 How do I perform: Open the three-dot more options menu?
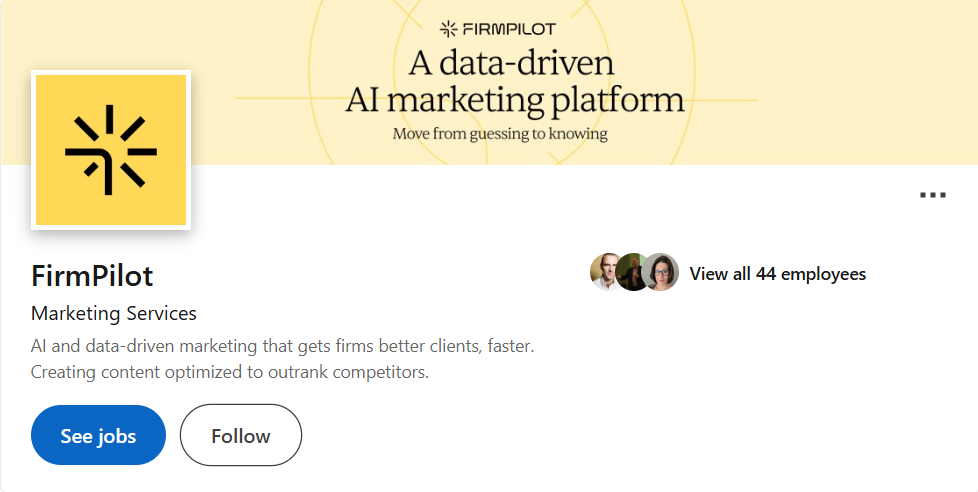[932, 195]
